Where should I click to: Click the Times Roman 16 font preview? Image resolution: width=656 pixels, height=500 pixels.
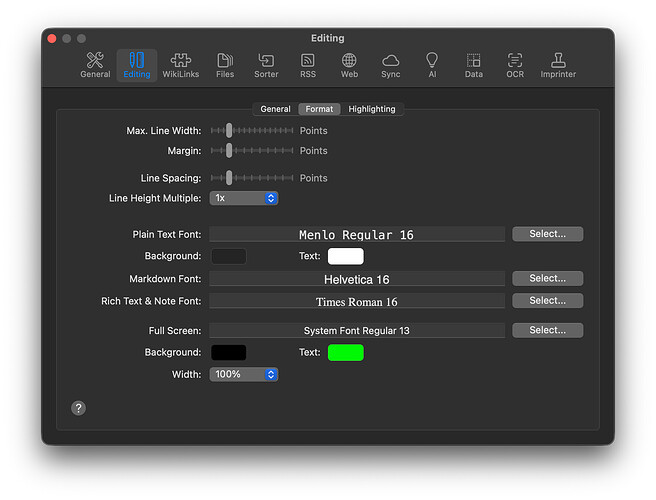coord(357,301)
